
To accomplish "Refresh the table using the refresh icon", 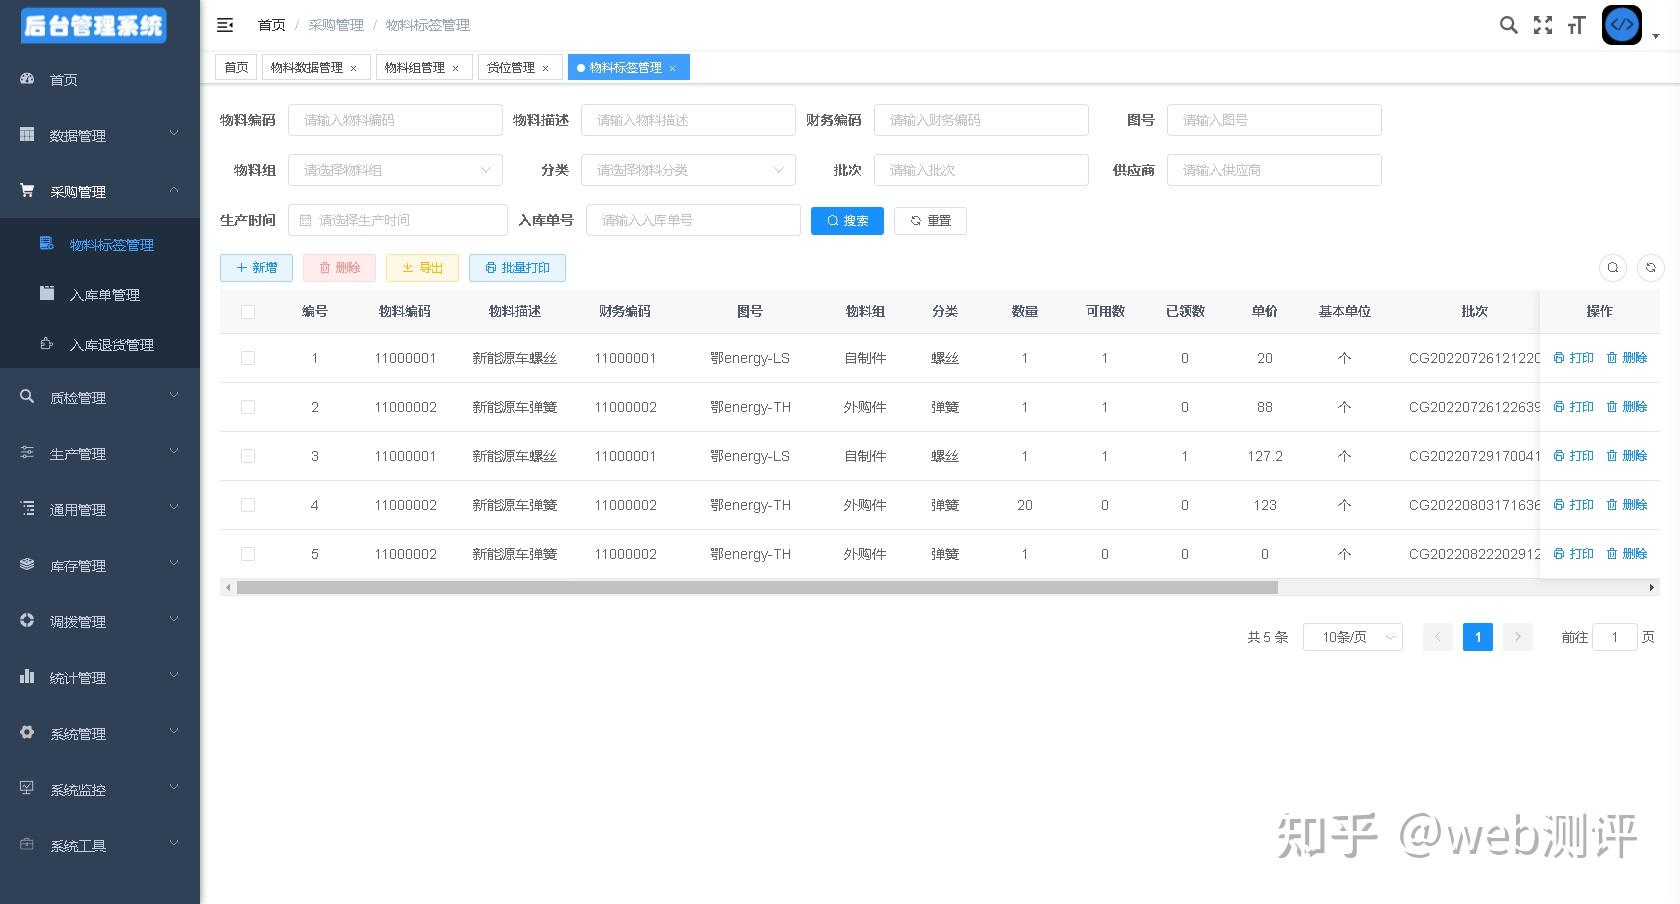I will click(1650, 268).
